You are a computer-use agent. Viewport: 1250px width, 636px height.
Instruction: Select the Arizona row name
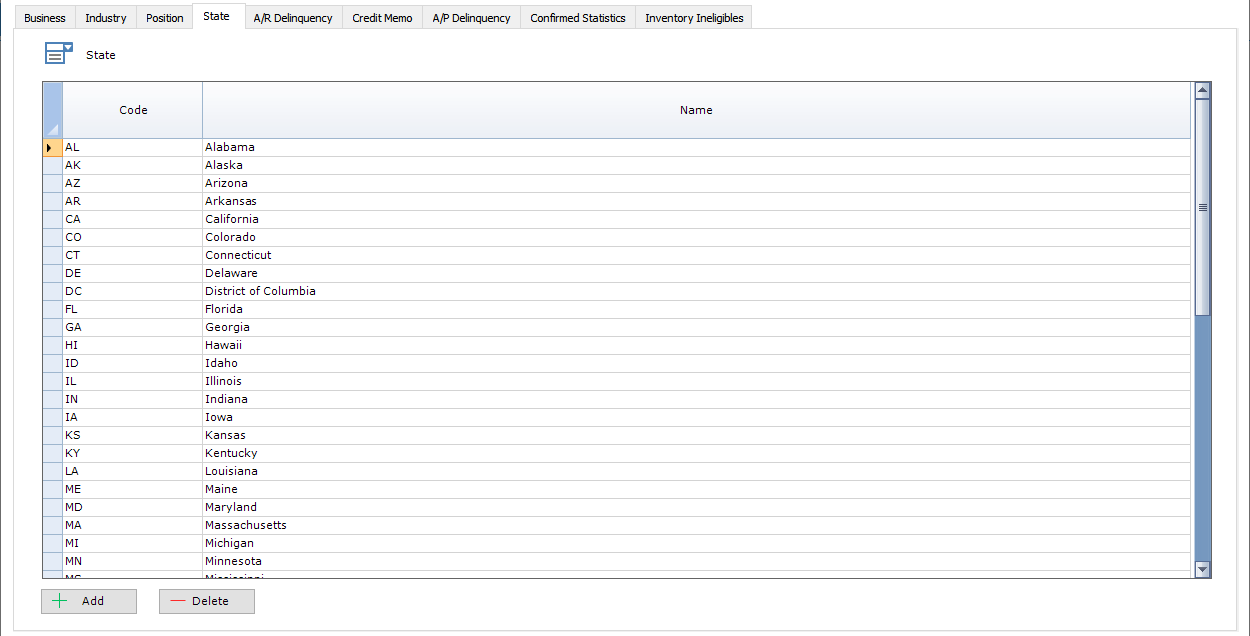pyautogui.click(x=696, y=183)
